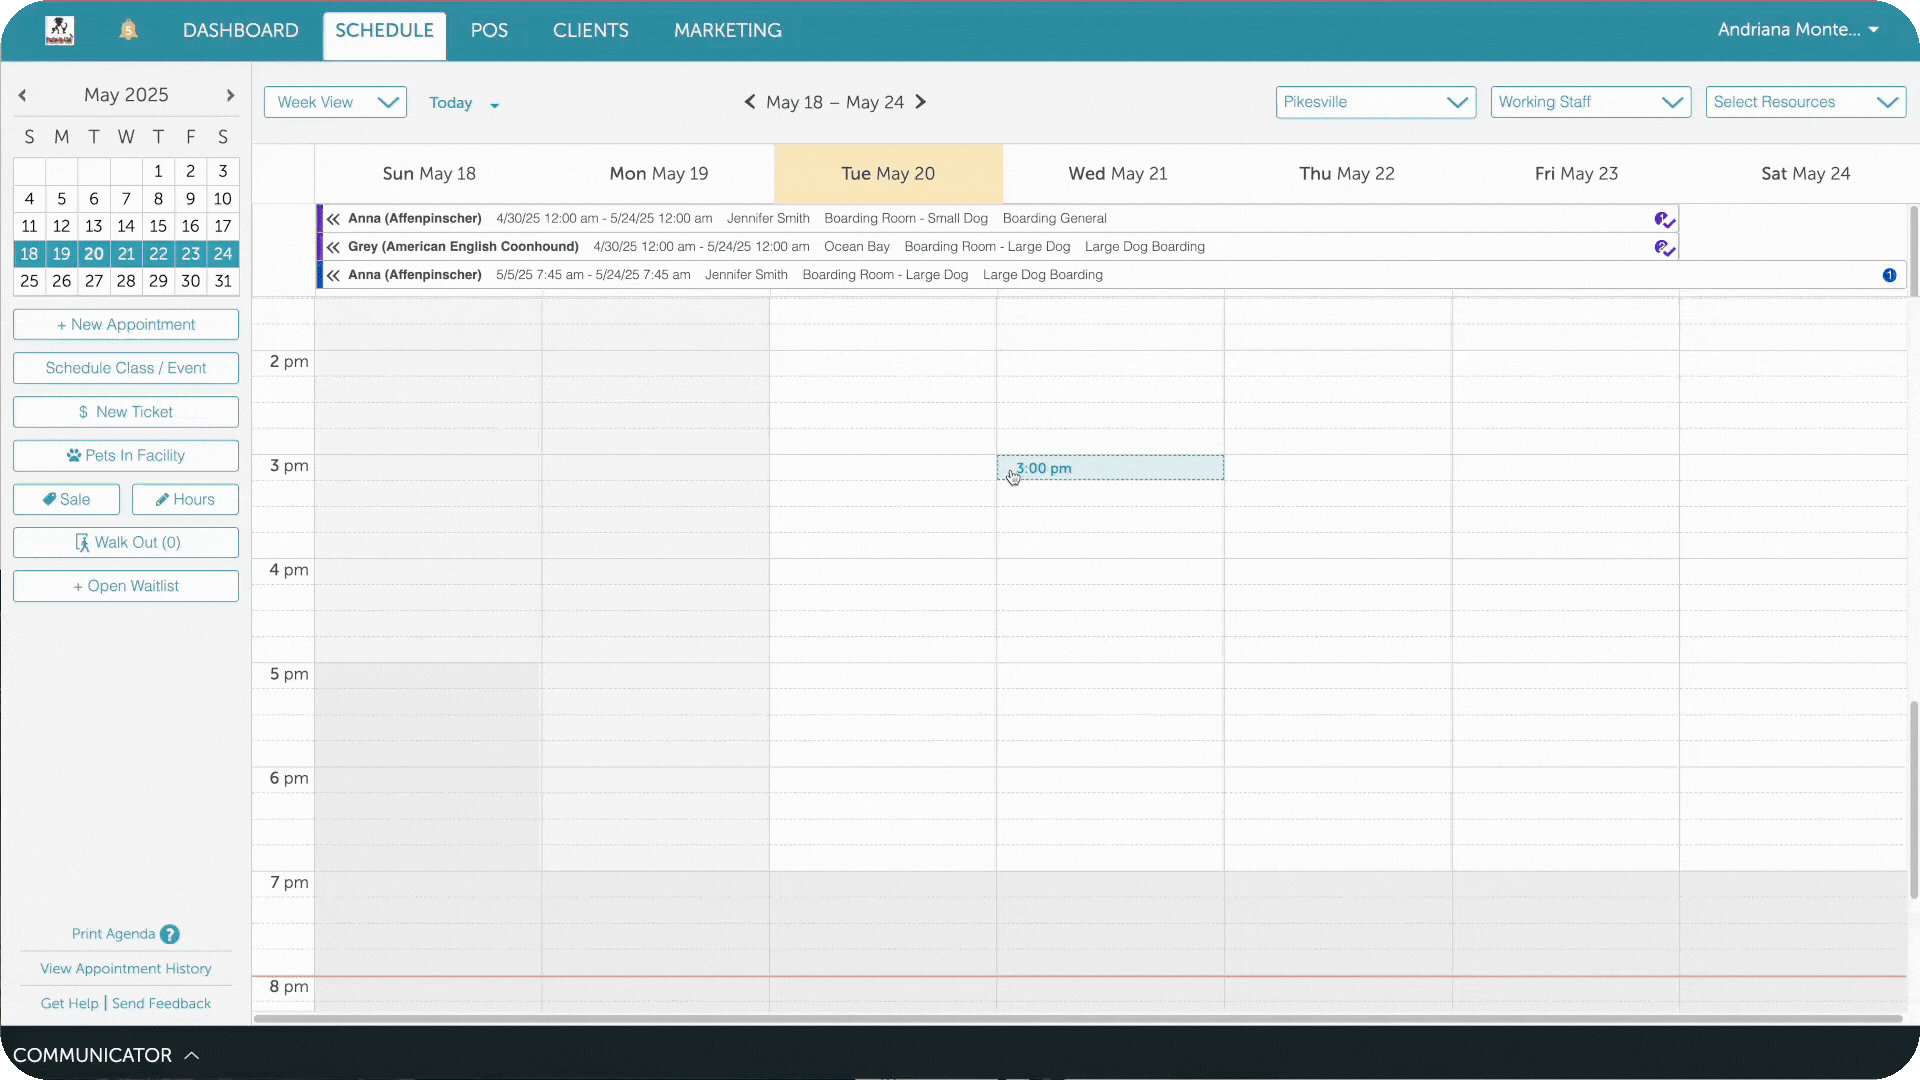1920x1080 pixels.
Task: Go to previous month in mini calendar
Action: [22, 95]
